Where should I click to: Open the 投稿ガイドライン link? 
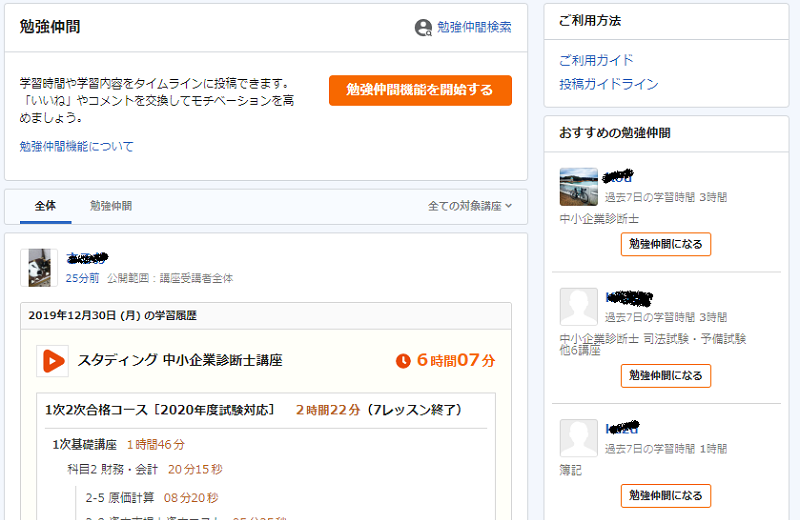tap(608, 84)
